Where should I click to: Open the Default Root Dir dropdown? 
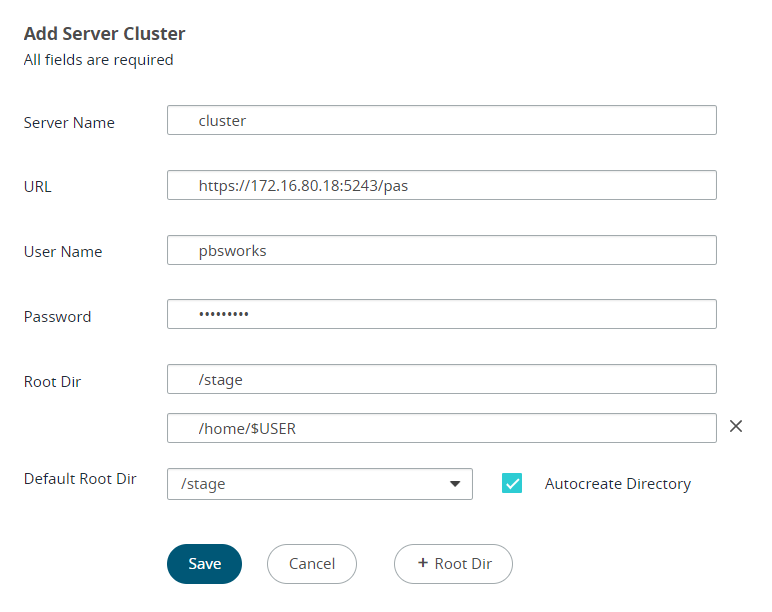coord(319,484)
